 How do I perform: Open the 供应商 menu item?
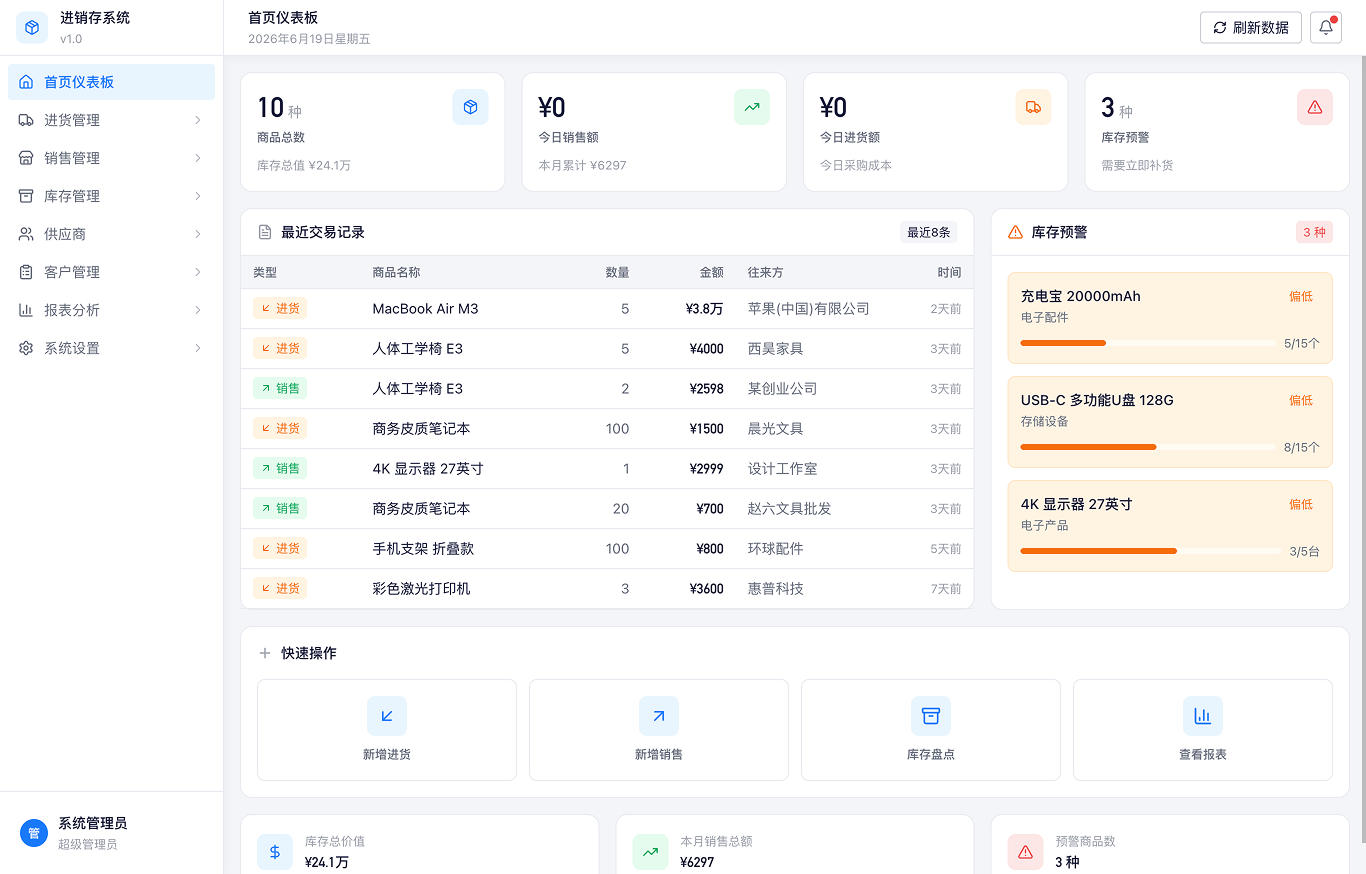click(111, 234)
